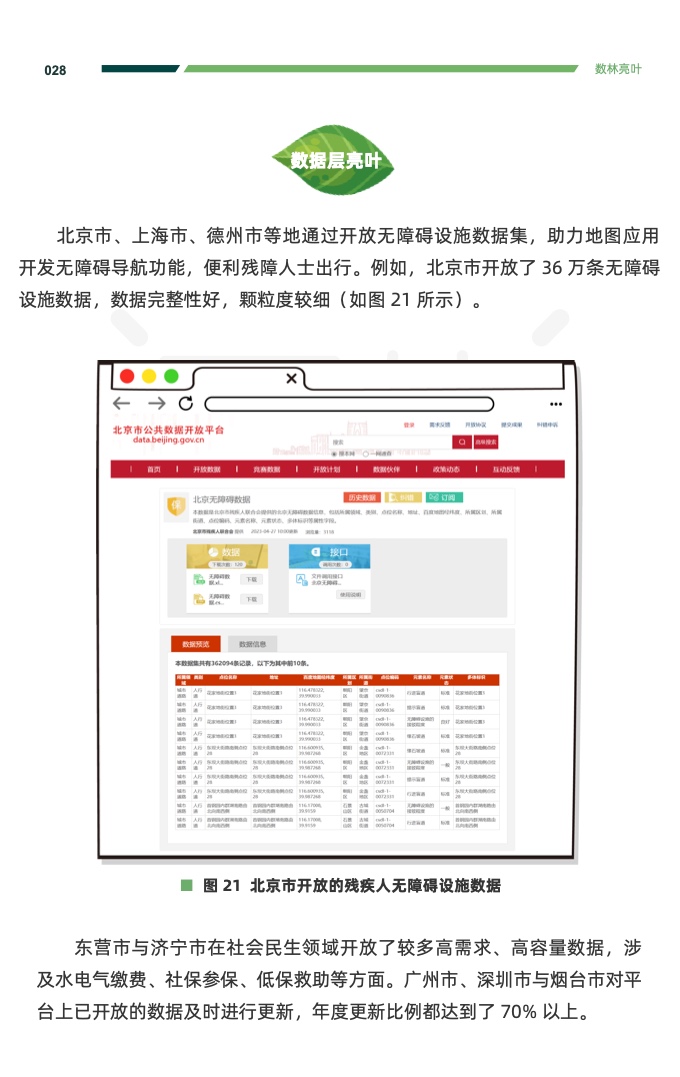Click the 点位名称 column header
This screenshot has height=1077, width=680.
(227, 678)
